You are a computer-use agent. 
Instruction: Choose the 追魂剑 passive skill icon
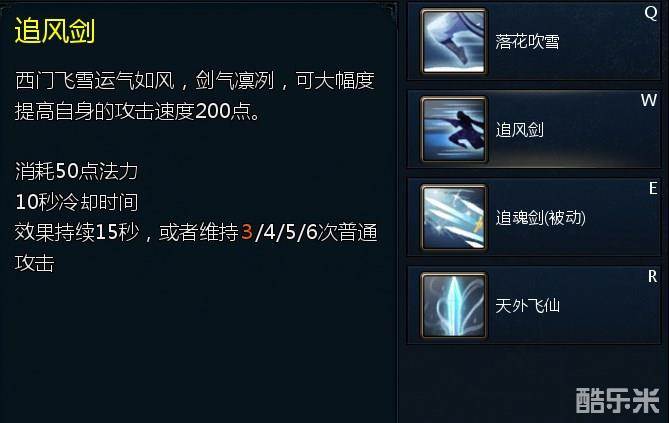[x=454, y=217]
